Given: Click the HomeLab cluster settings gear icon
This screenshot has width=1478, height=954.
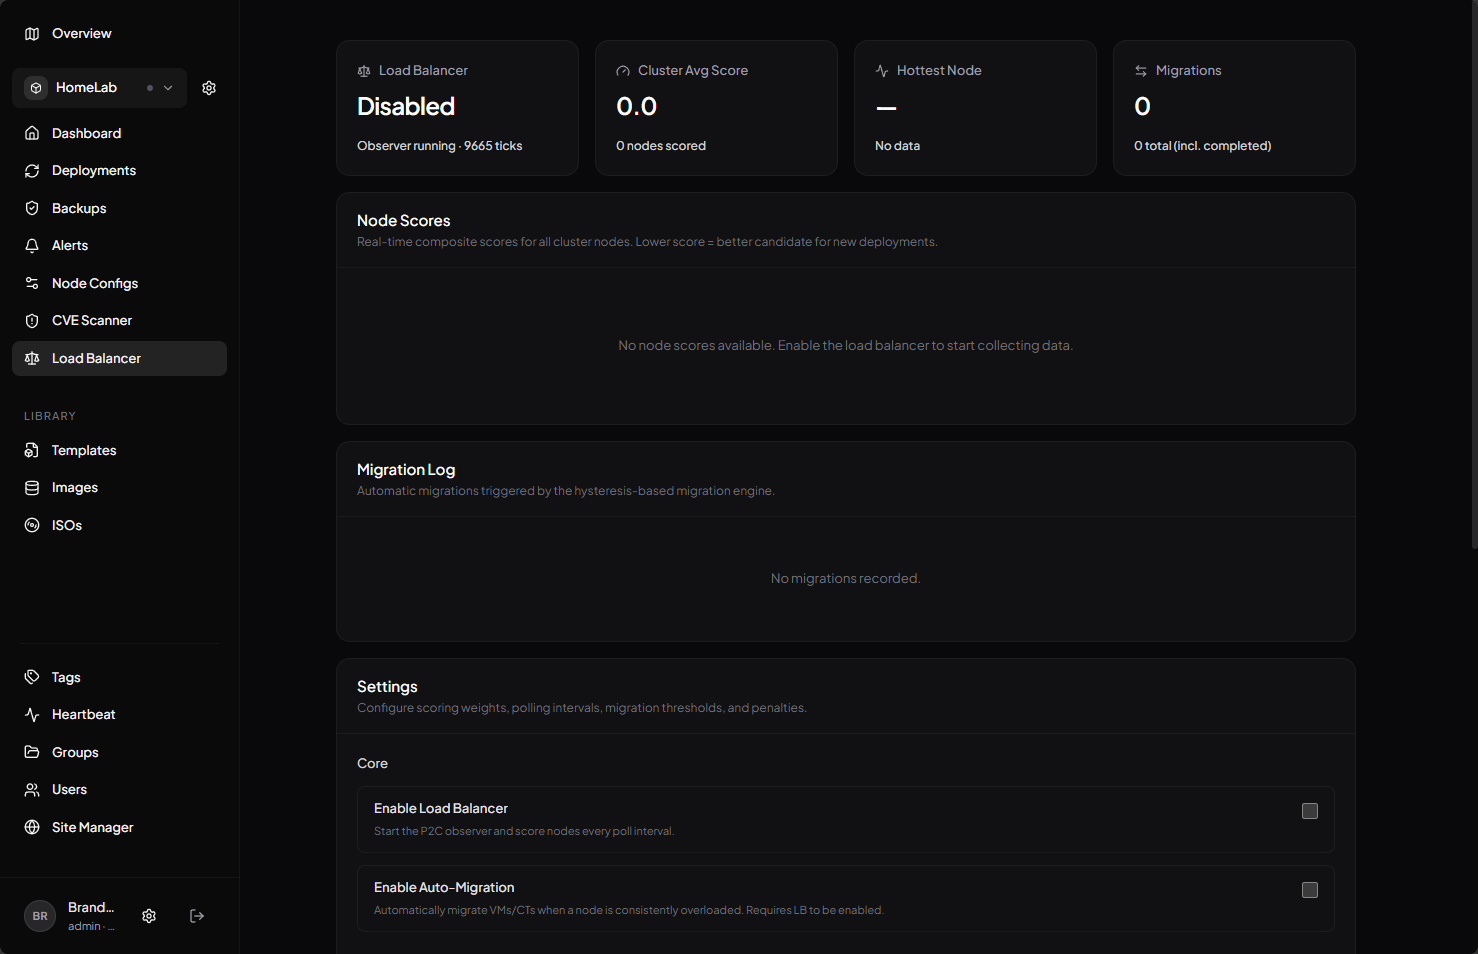Looking at the screenshot, I should [209, 88].
